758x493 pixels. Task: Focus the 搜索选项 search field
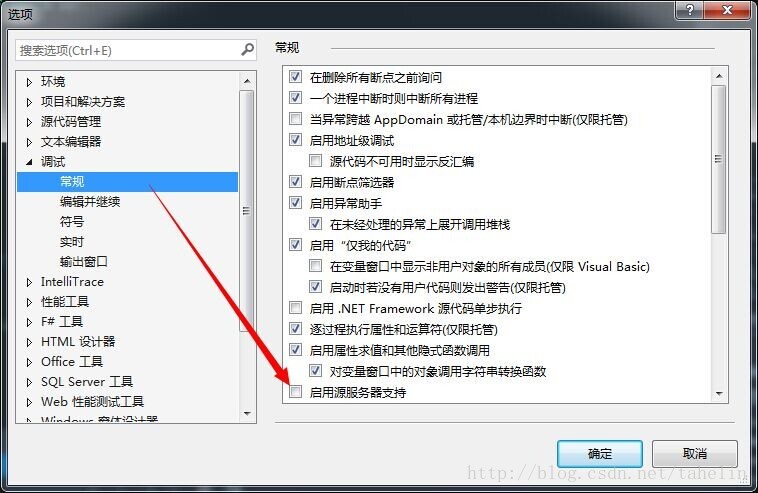click(129, 50)
